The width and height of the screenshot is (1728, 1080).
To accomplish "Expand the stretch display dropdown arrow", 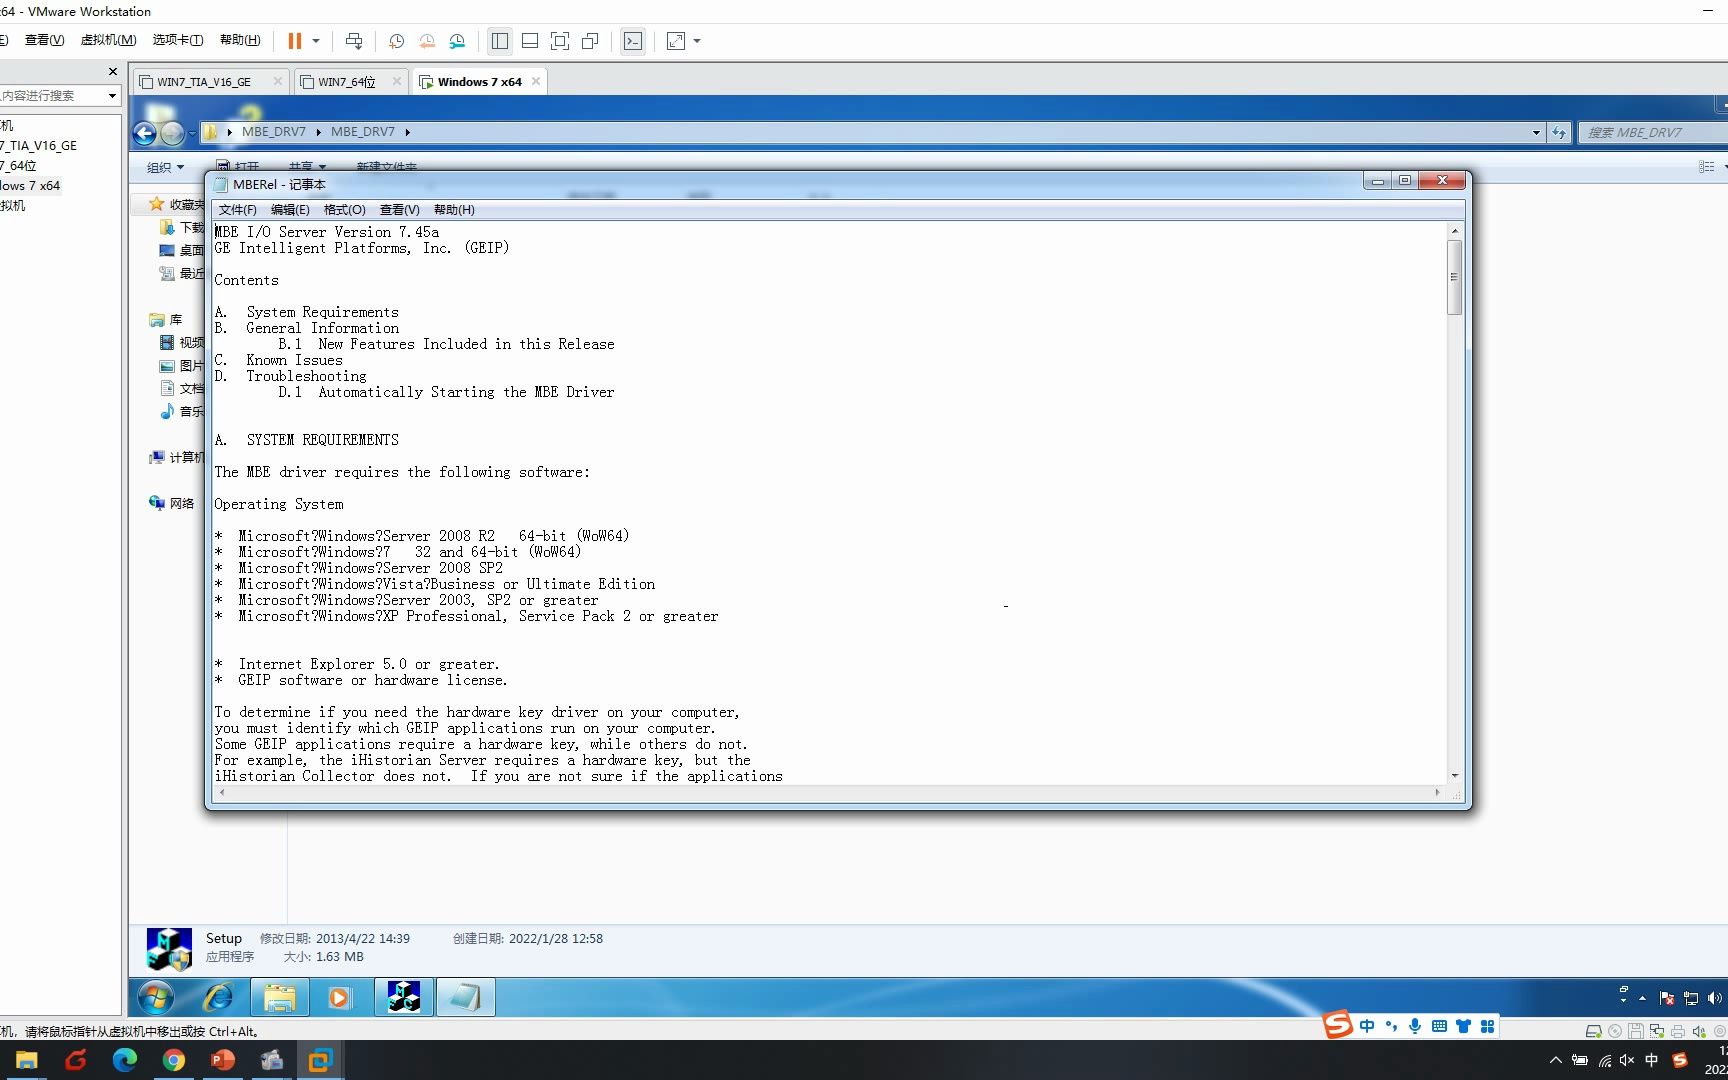I will coord(697,41).
